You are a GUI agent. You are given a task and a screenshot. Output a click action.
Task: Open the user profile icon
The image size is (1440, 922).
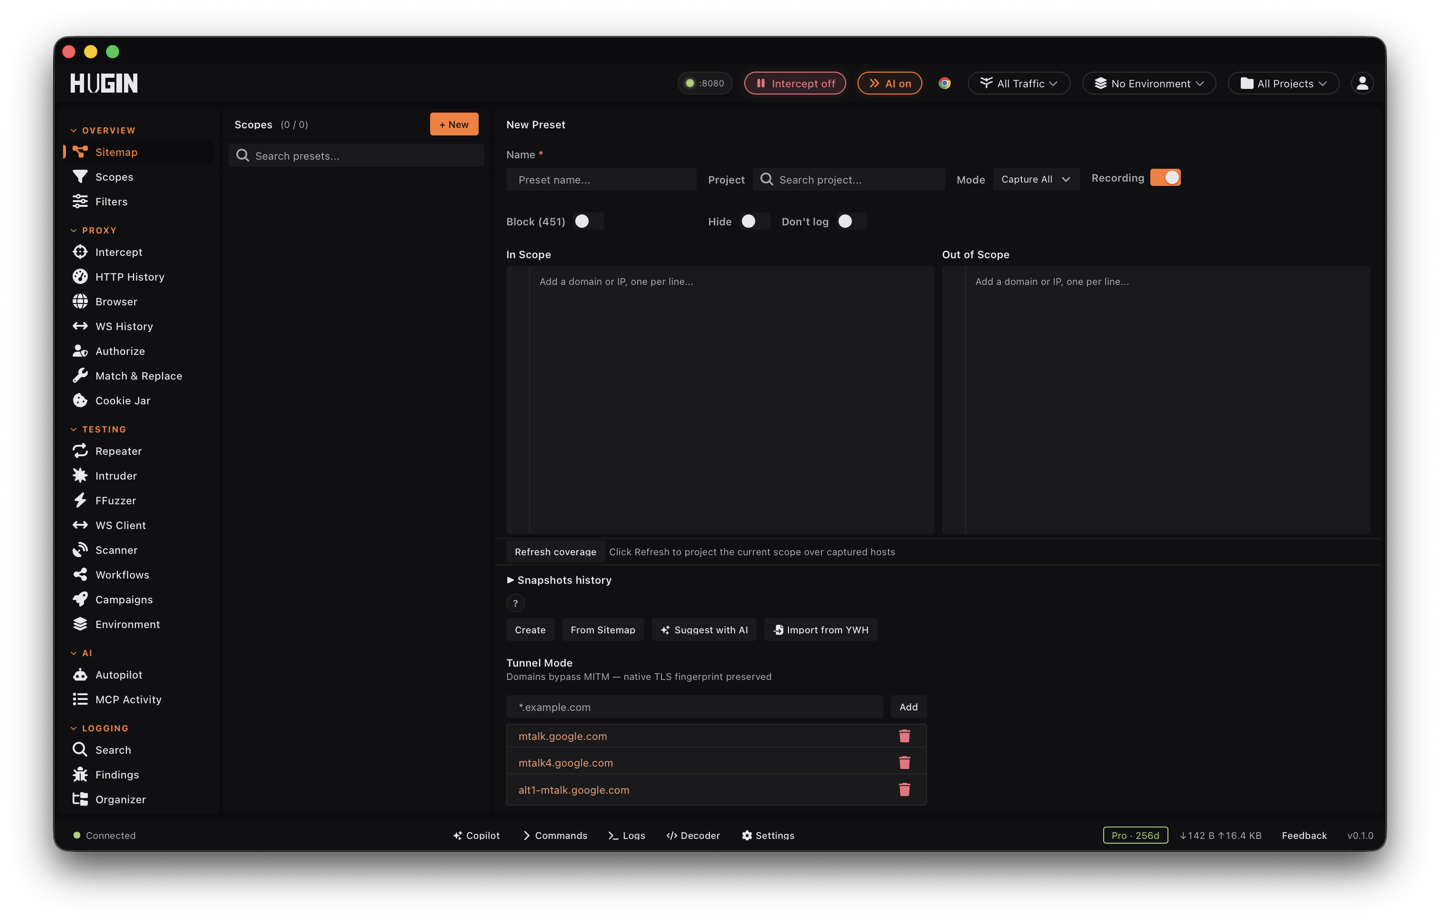tap(1362, 83)
